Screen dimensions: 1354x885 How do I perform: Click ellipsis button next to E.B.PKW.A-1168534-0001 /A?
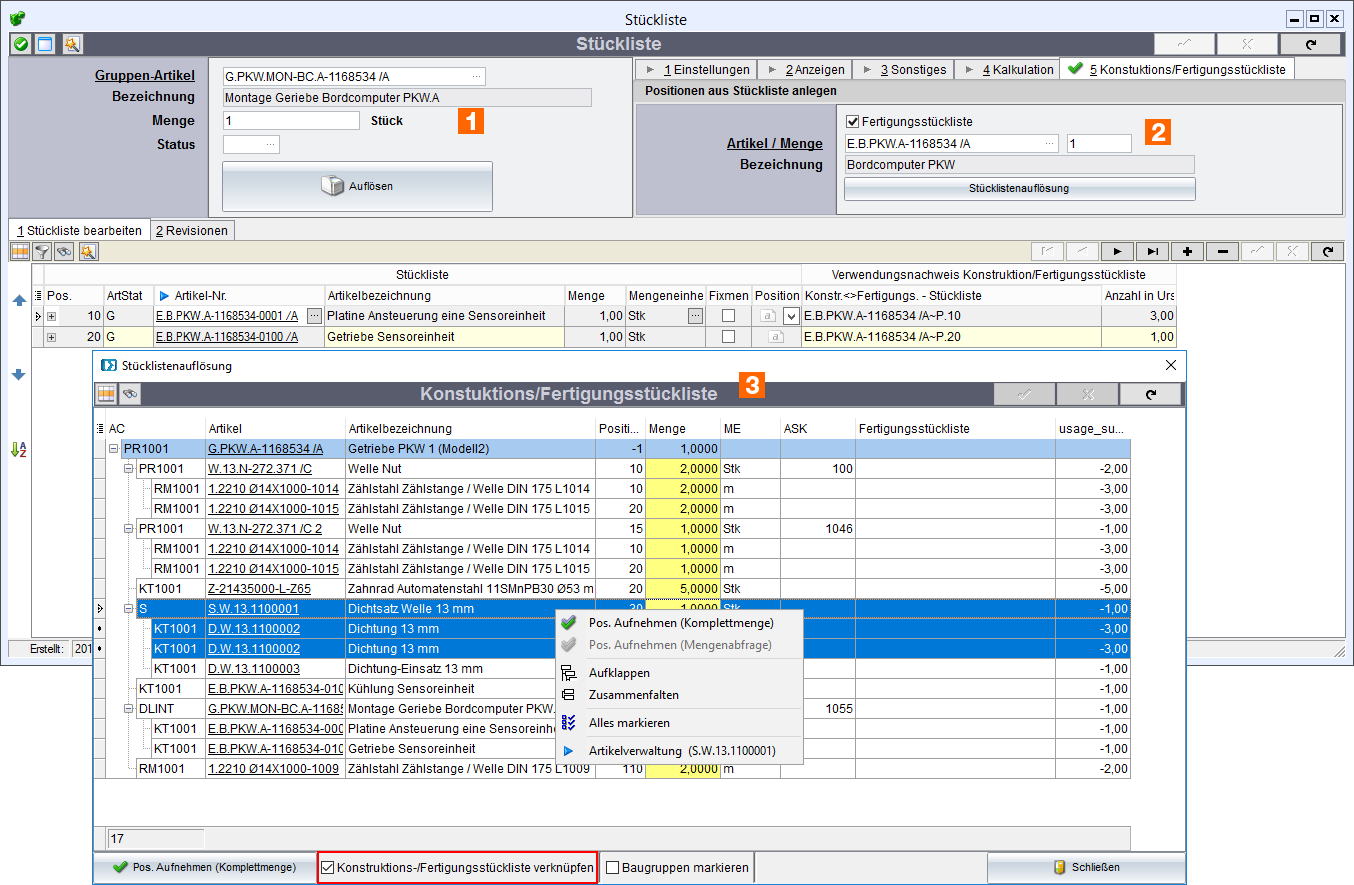click(314, 316)
